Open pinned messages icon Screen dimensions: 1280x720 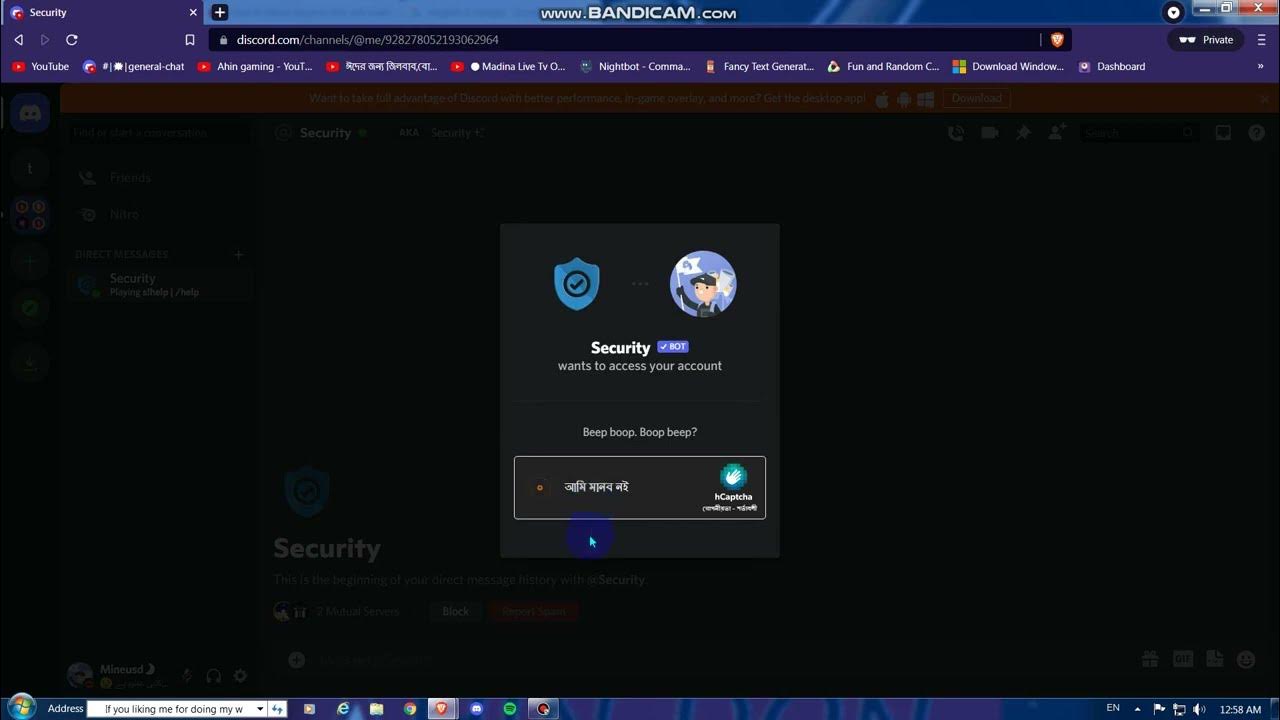click(x=1023, y=133)
